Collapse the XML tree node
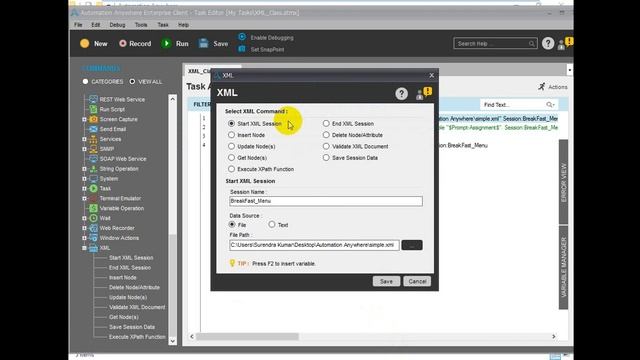Image resolution: width=640 pixels, height=360 pixels. (84, 248)
